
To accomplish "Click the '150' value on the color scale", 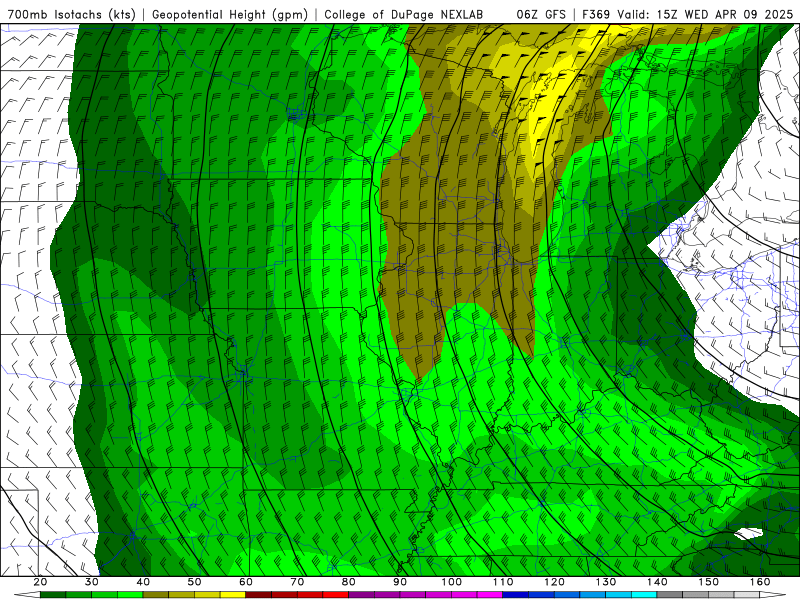I will (x=709, y=582).
